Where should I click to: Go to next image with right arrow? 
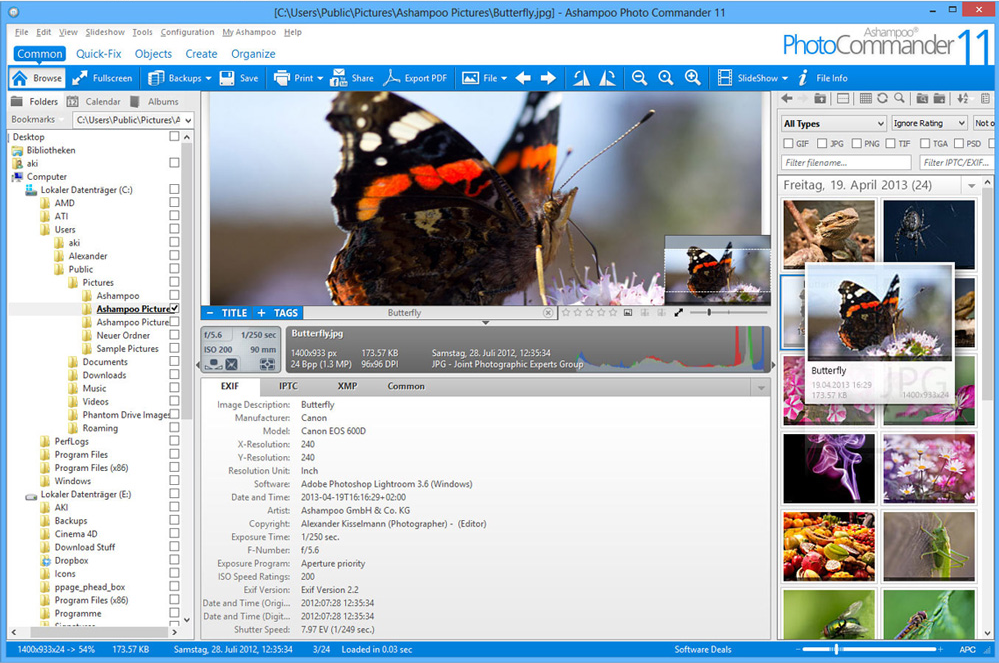coord(548,78)
